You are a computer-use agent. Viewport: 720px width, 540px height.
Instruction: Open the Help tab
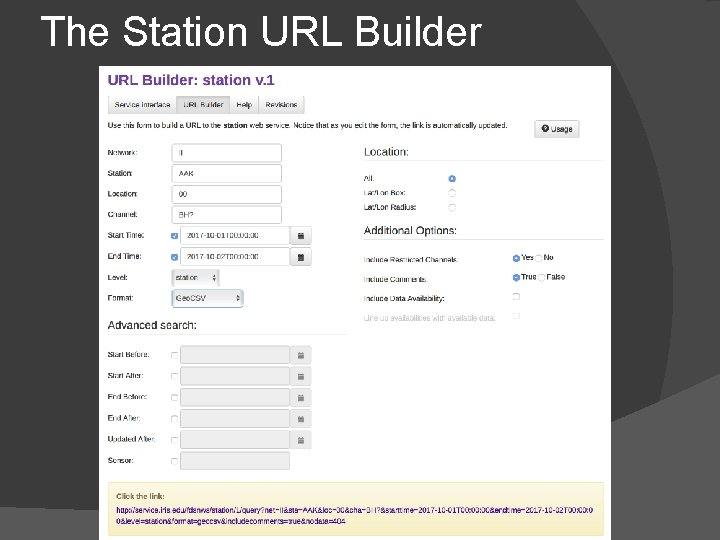tap(244, 105)
